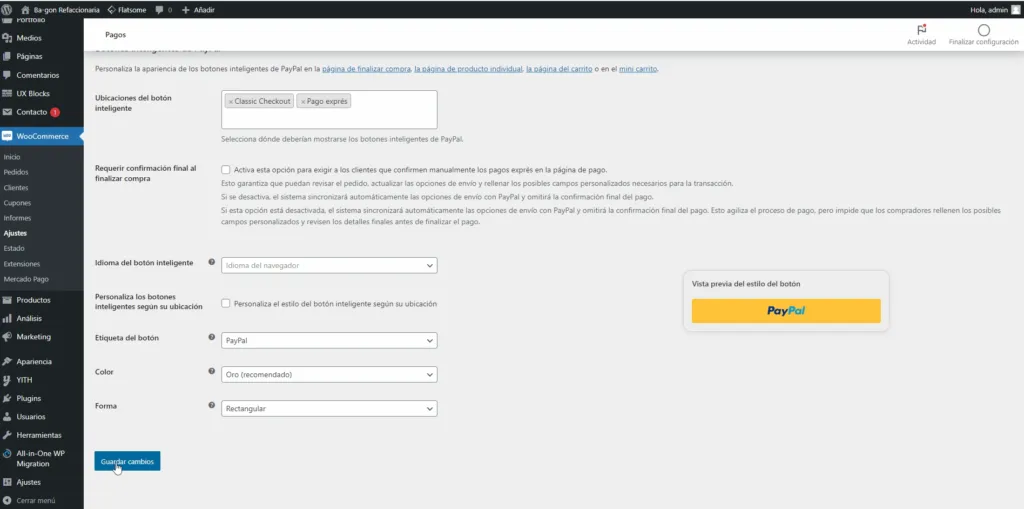Remove the Classic Checkout tag

click(x=231, y=102)
